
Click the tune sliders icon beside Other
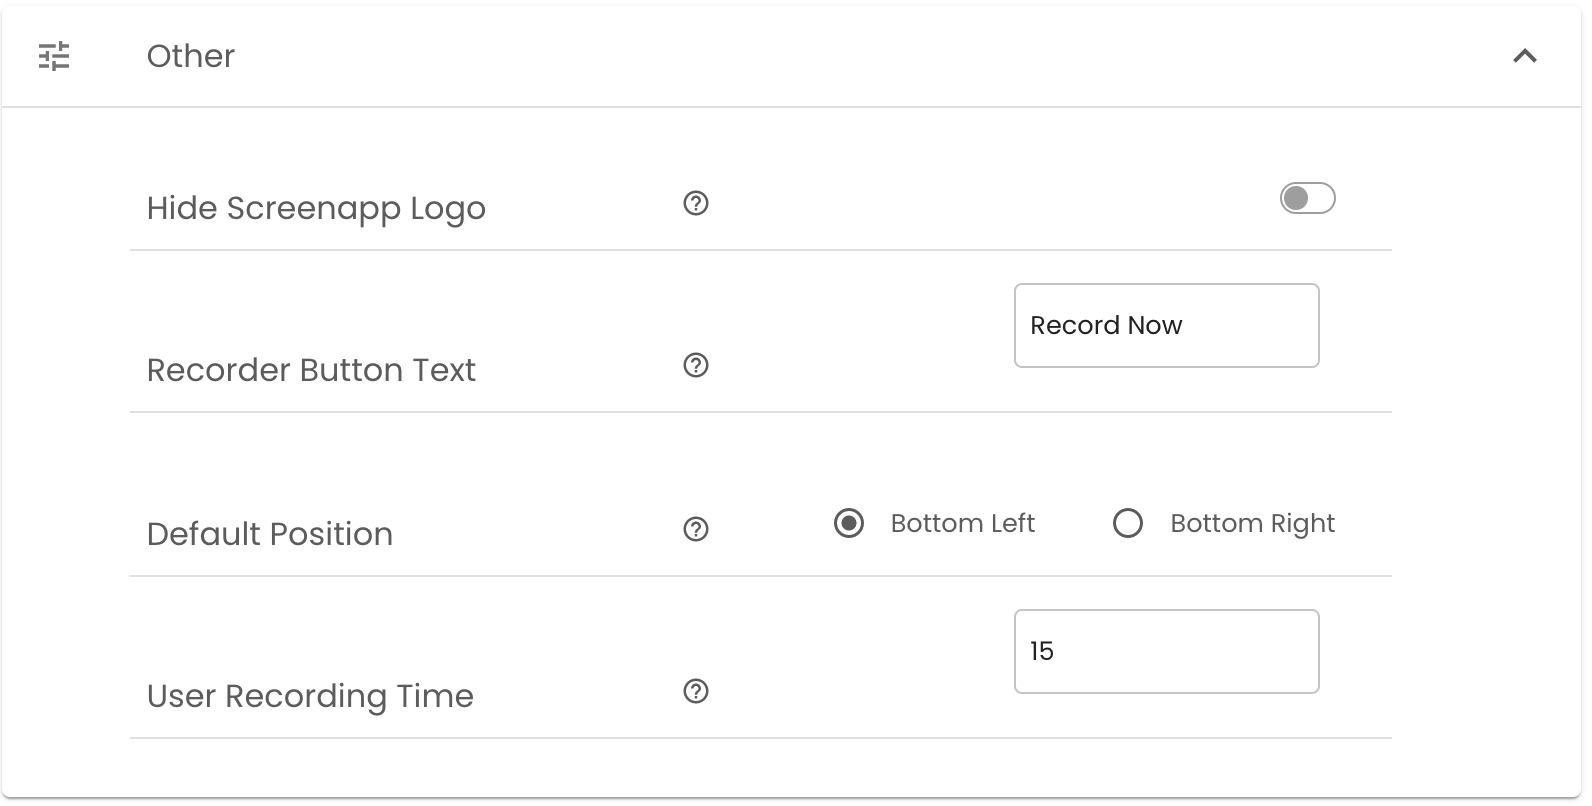coord(54,56)
